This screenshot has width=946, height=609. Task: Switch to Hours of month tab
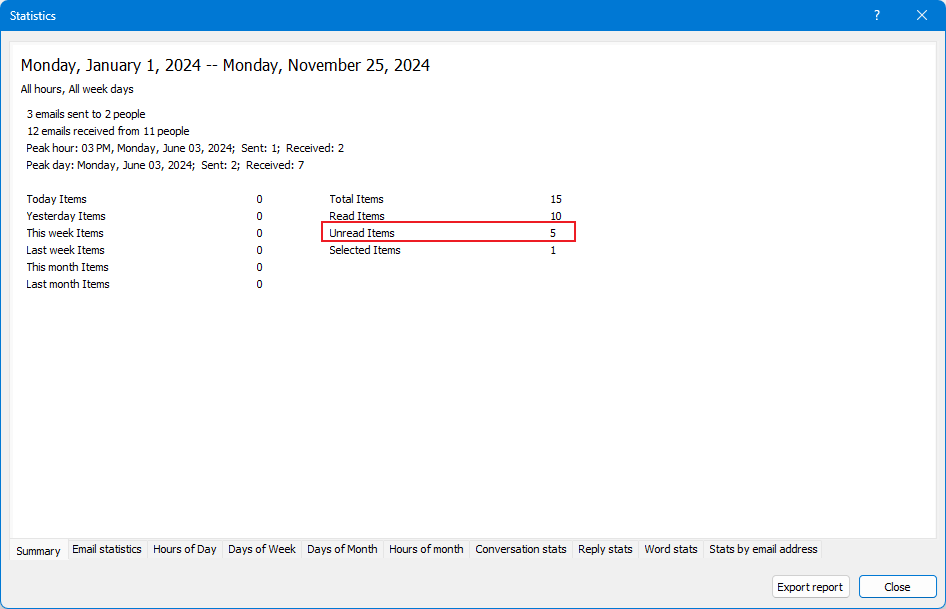coord(426,549)
